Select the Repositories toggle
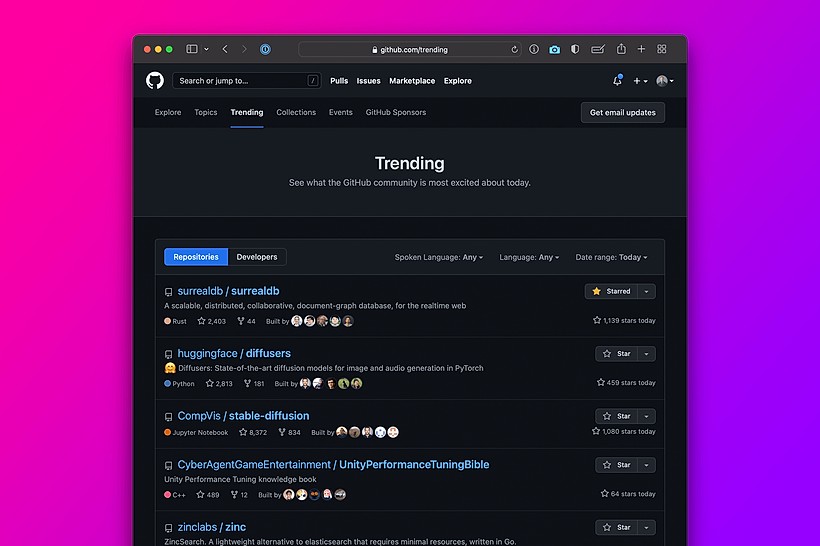 point(196,257)
